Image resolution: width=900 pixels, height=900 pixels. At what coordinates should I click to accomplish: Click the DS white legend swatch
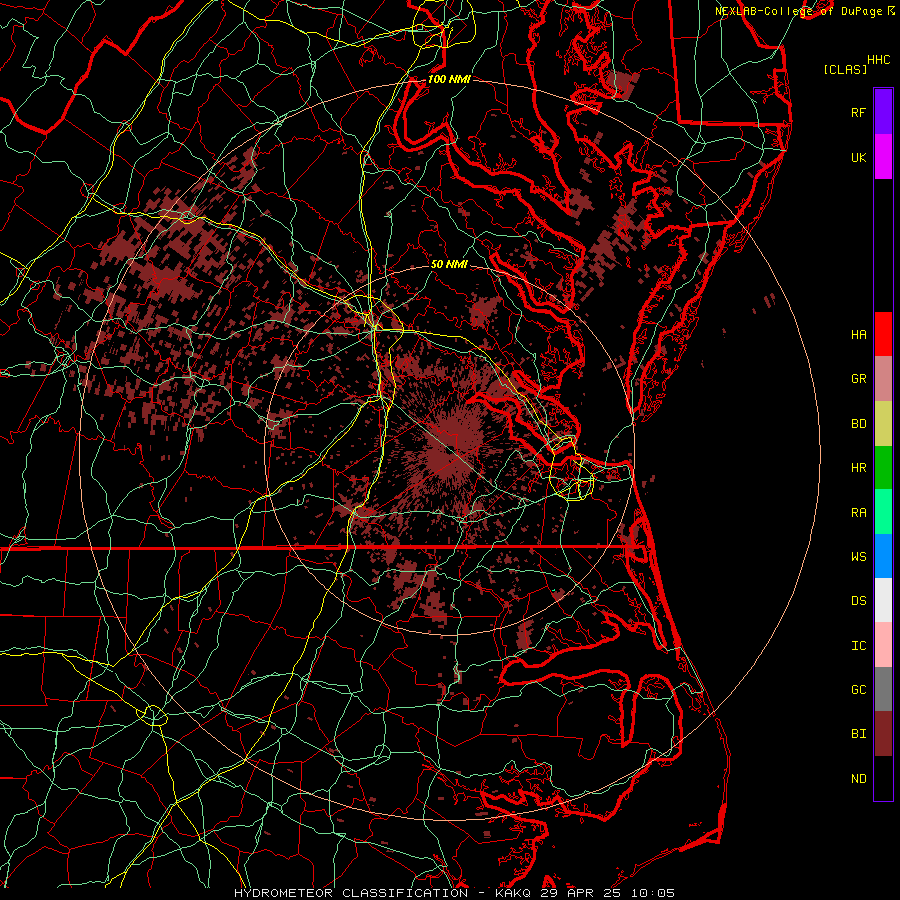(883, 600)
